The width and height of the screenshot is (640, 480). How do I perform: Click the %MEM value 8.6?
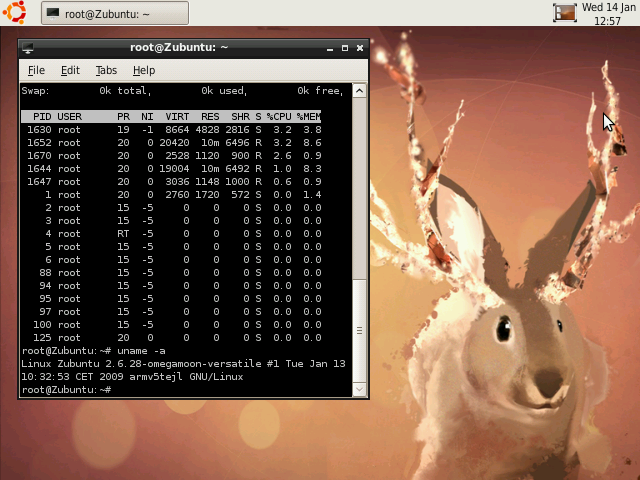click(x=312, y=143)
